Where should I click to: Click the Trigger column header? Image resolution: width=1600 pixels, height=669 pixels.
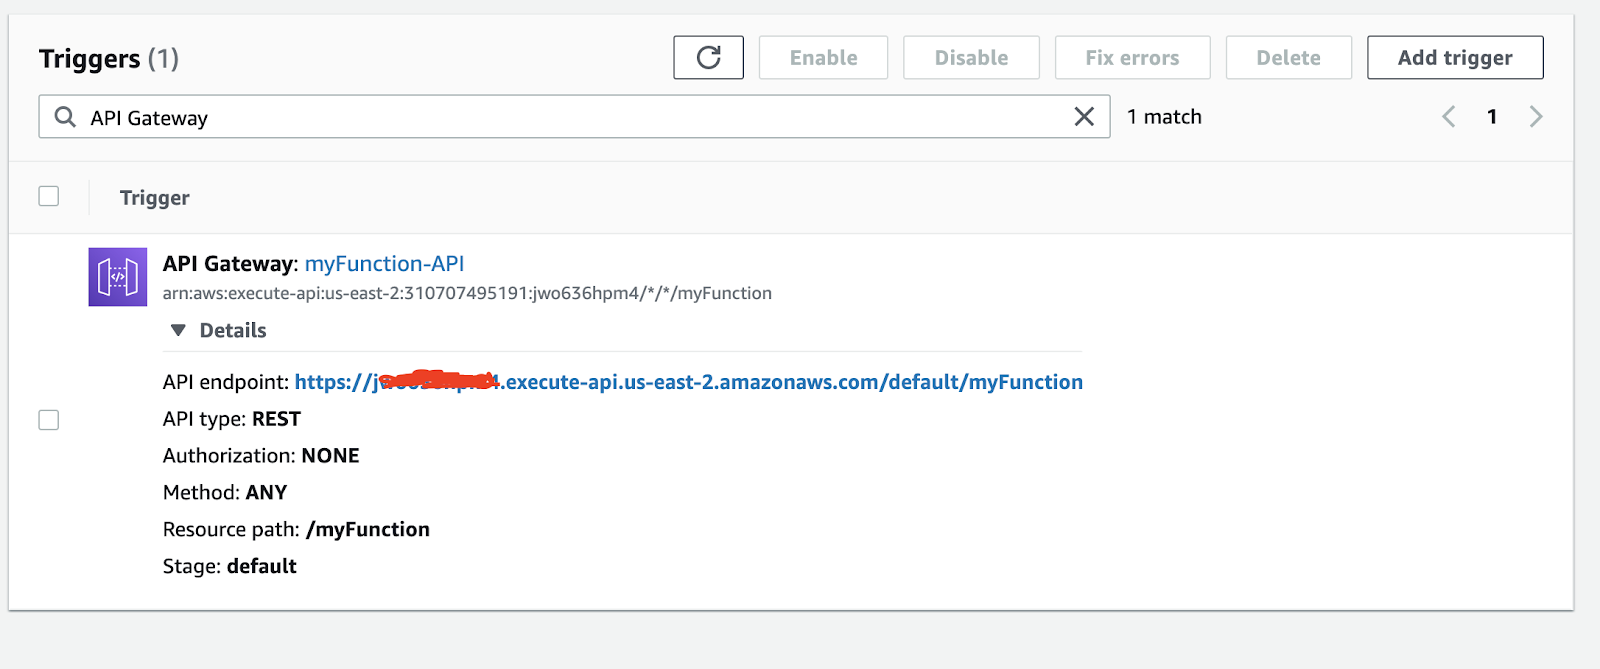155,198
